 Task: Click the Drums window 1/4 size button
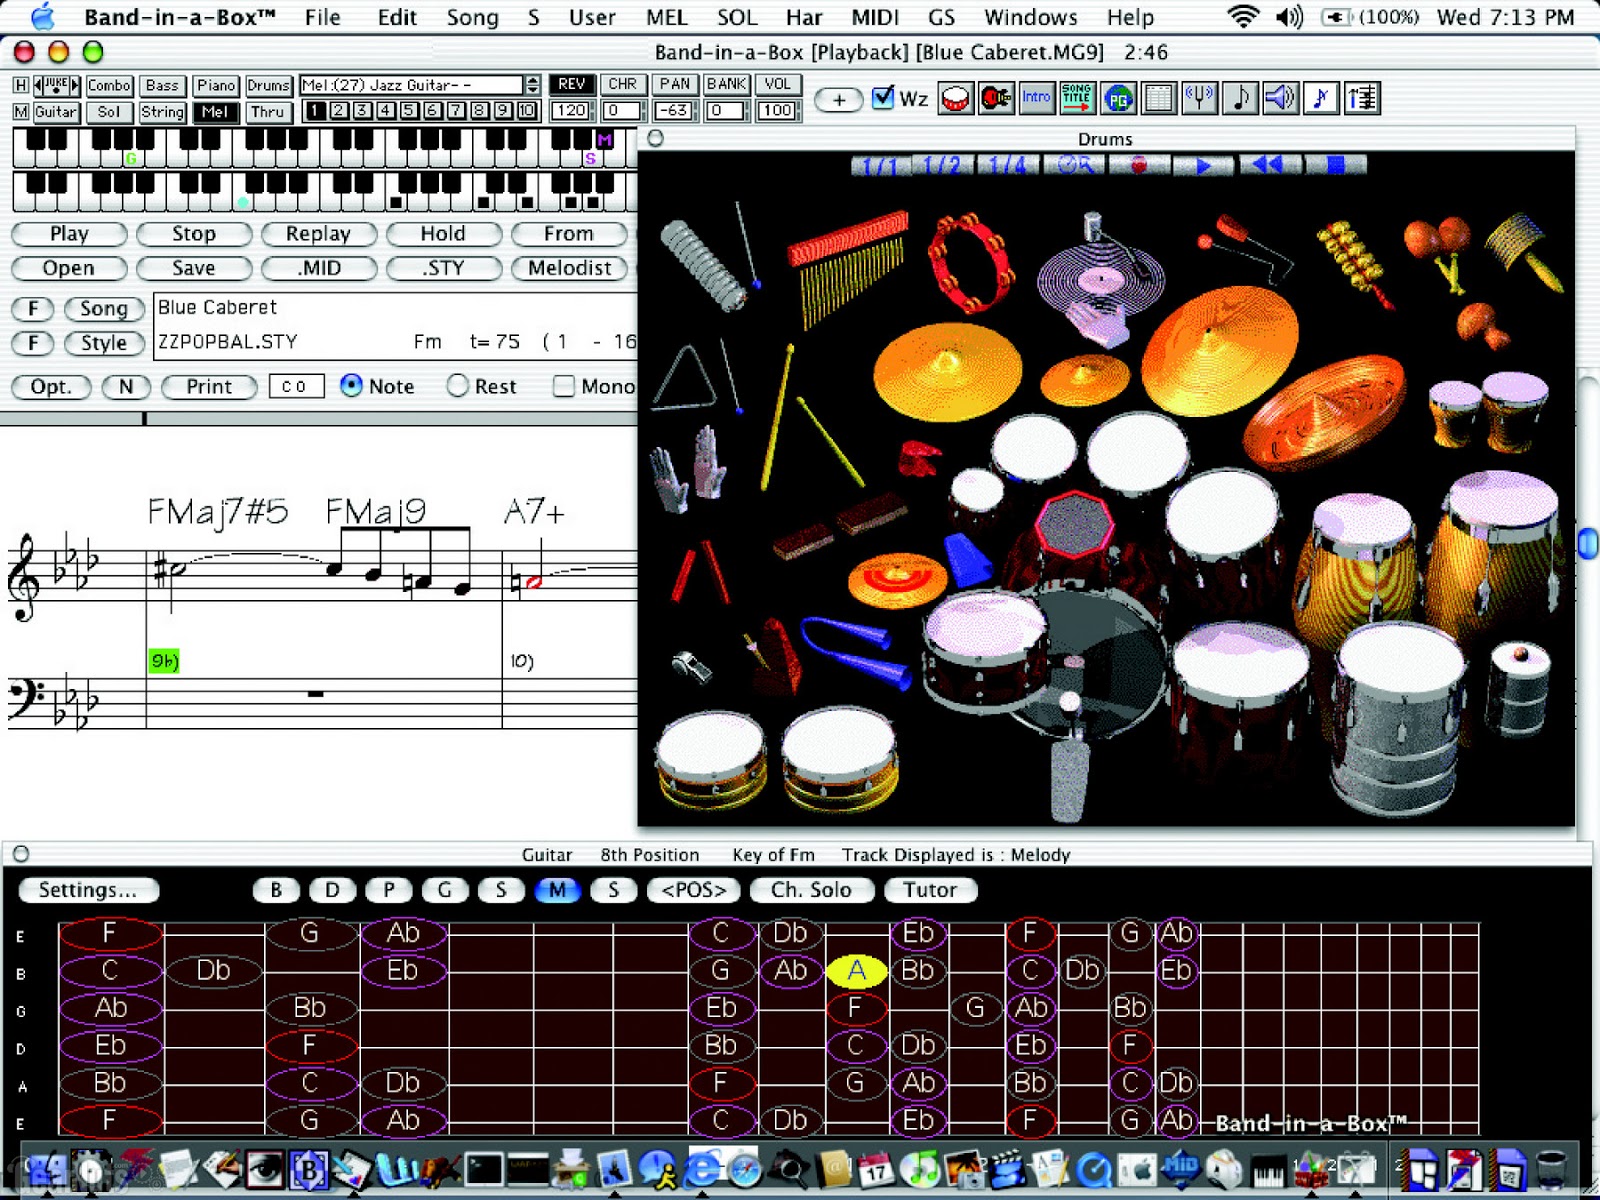click(x=1007, y=165)
